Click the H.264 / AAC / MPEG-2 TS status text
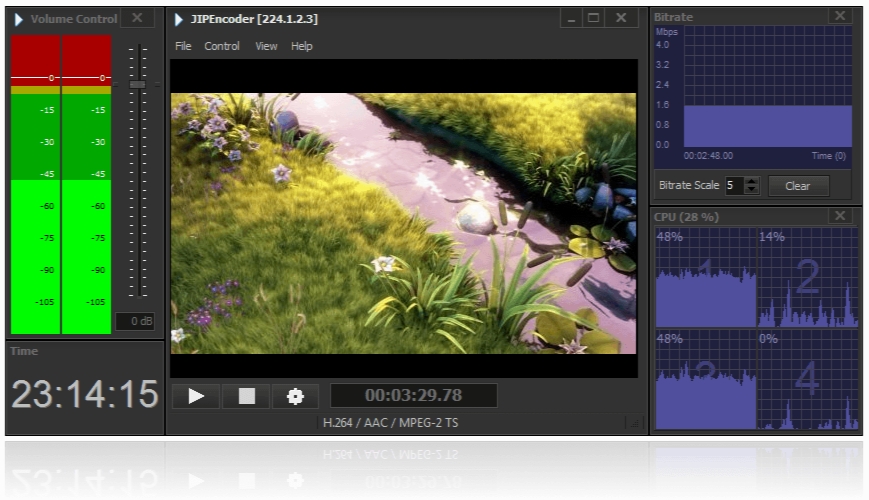Viewport: 869px width, 500px height. point(391,422)
